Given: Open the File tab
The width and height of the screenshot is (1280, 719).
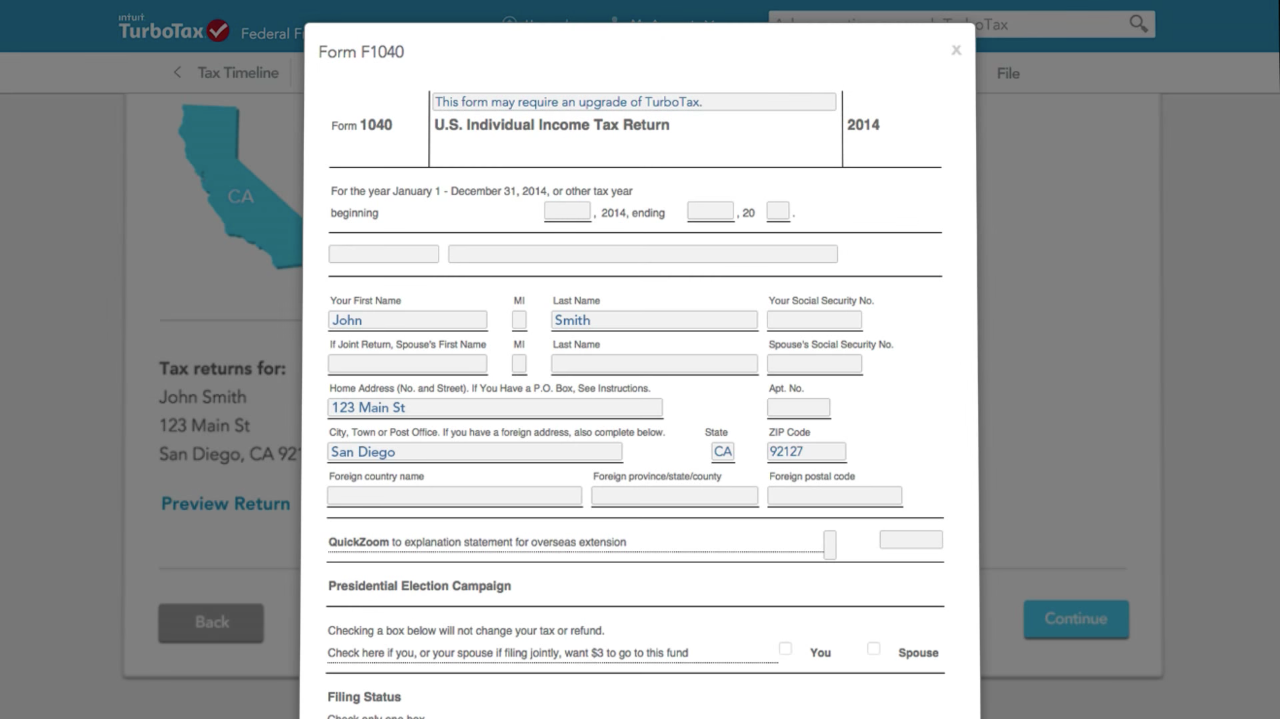Looking at the screenshot, I should (1007, 72).
